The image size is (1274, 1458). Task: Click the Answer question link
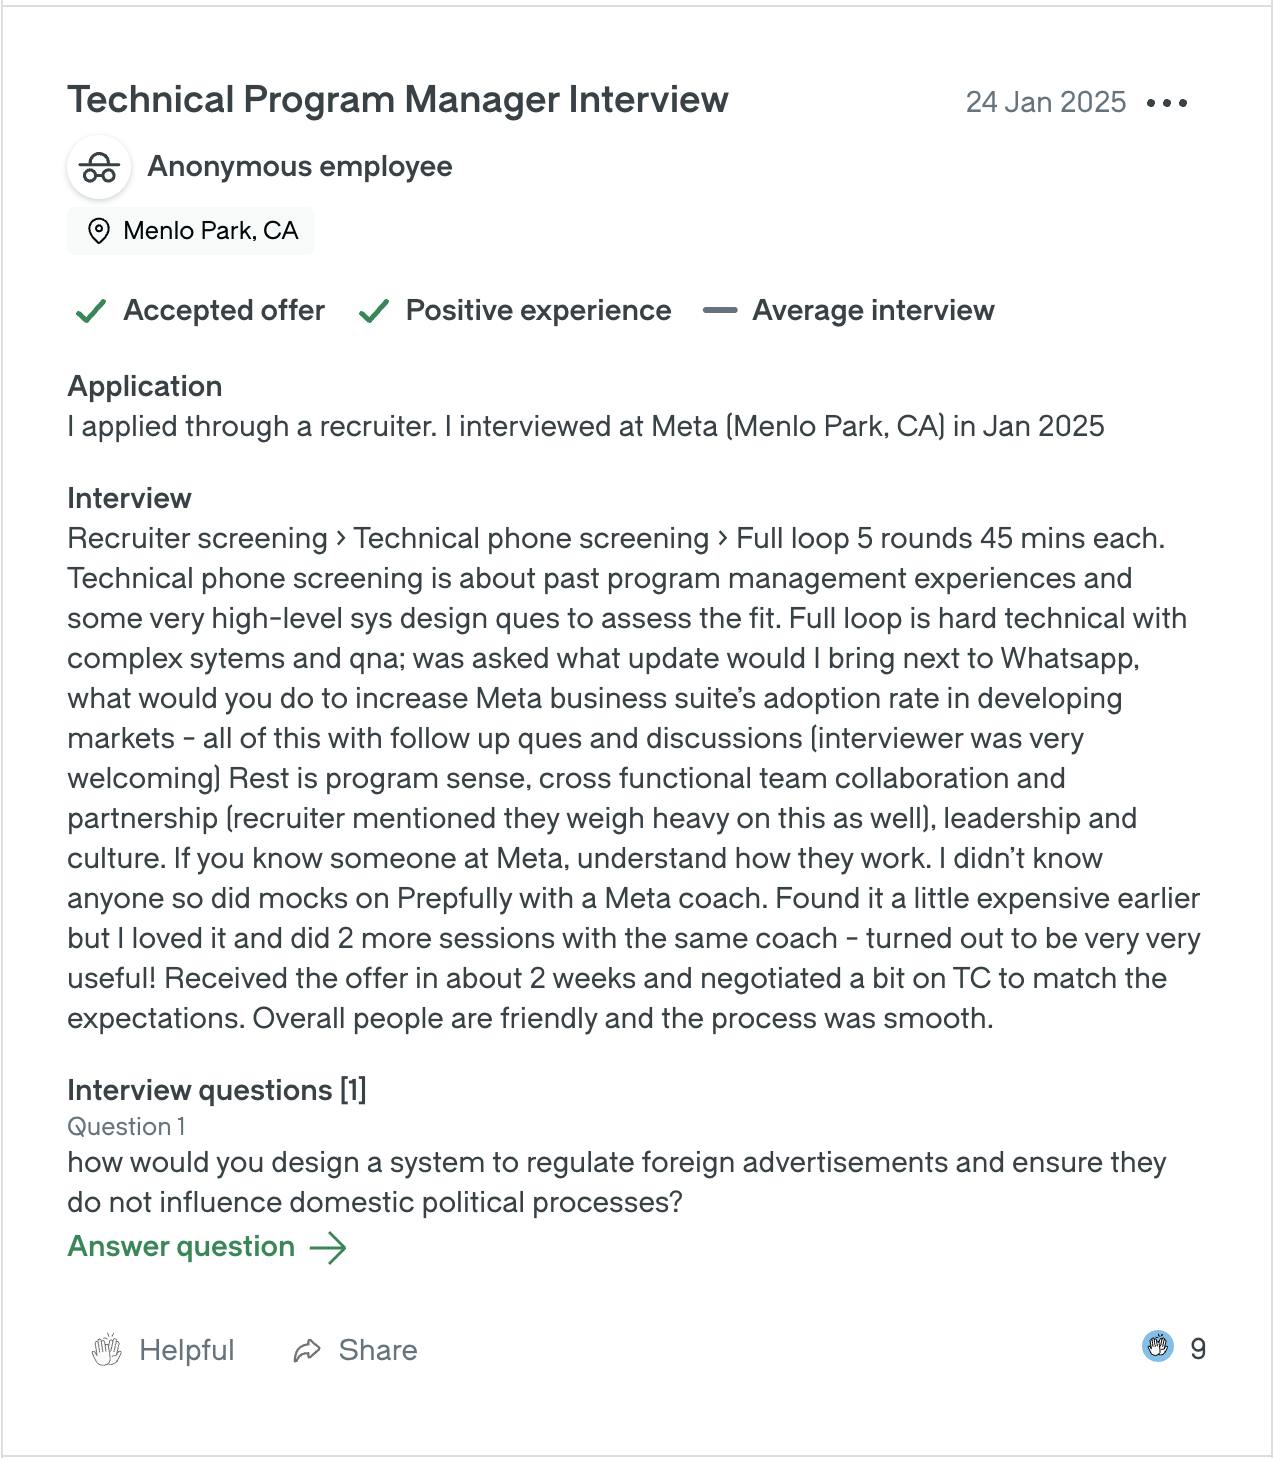click(181, 1246)
